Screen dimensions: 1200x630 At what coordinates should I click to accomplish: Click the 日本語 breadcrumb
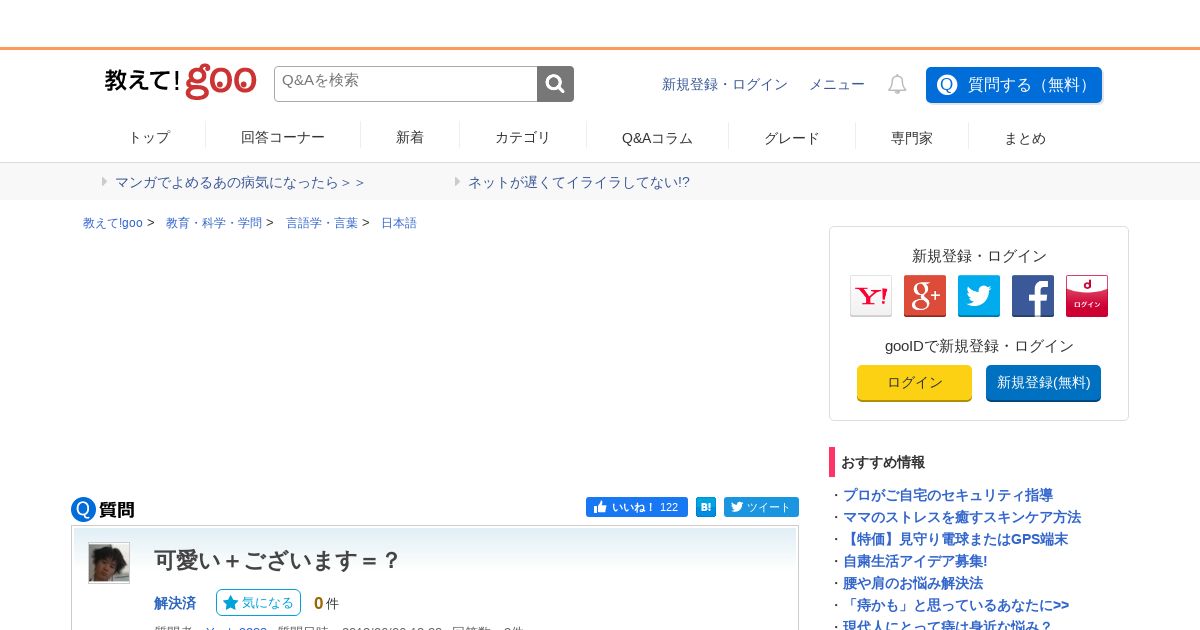399,223
